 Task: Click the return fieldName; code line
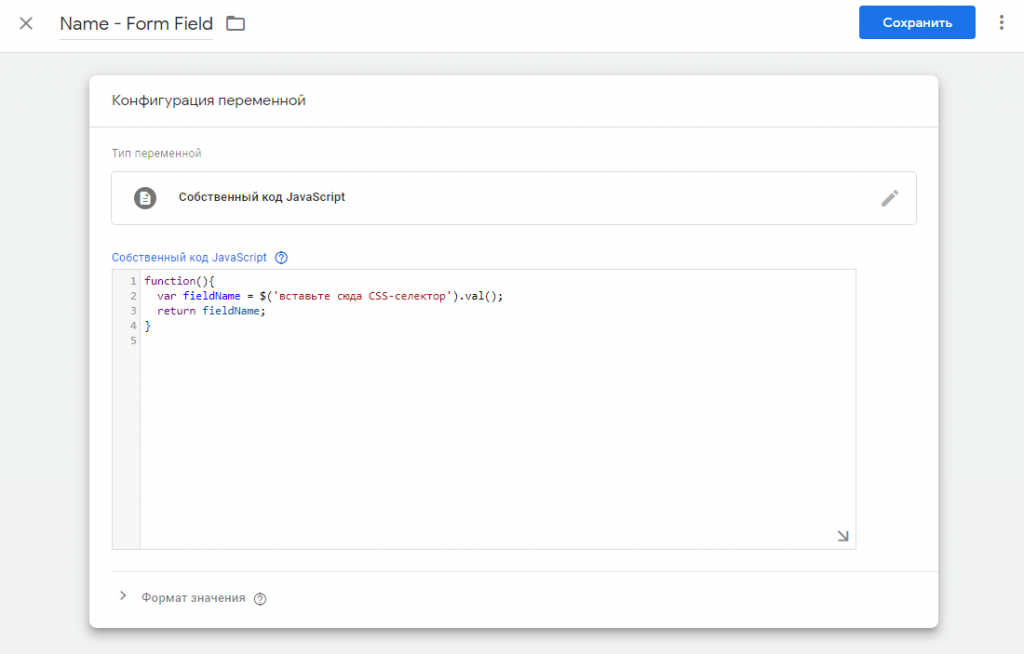pyautogui.click(x=212, y=311)
